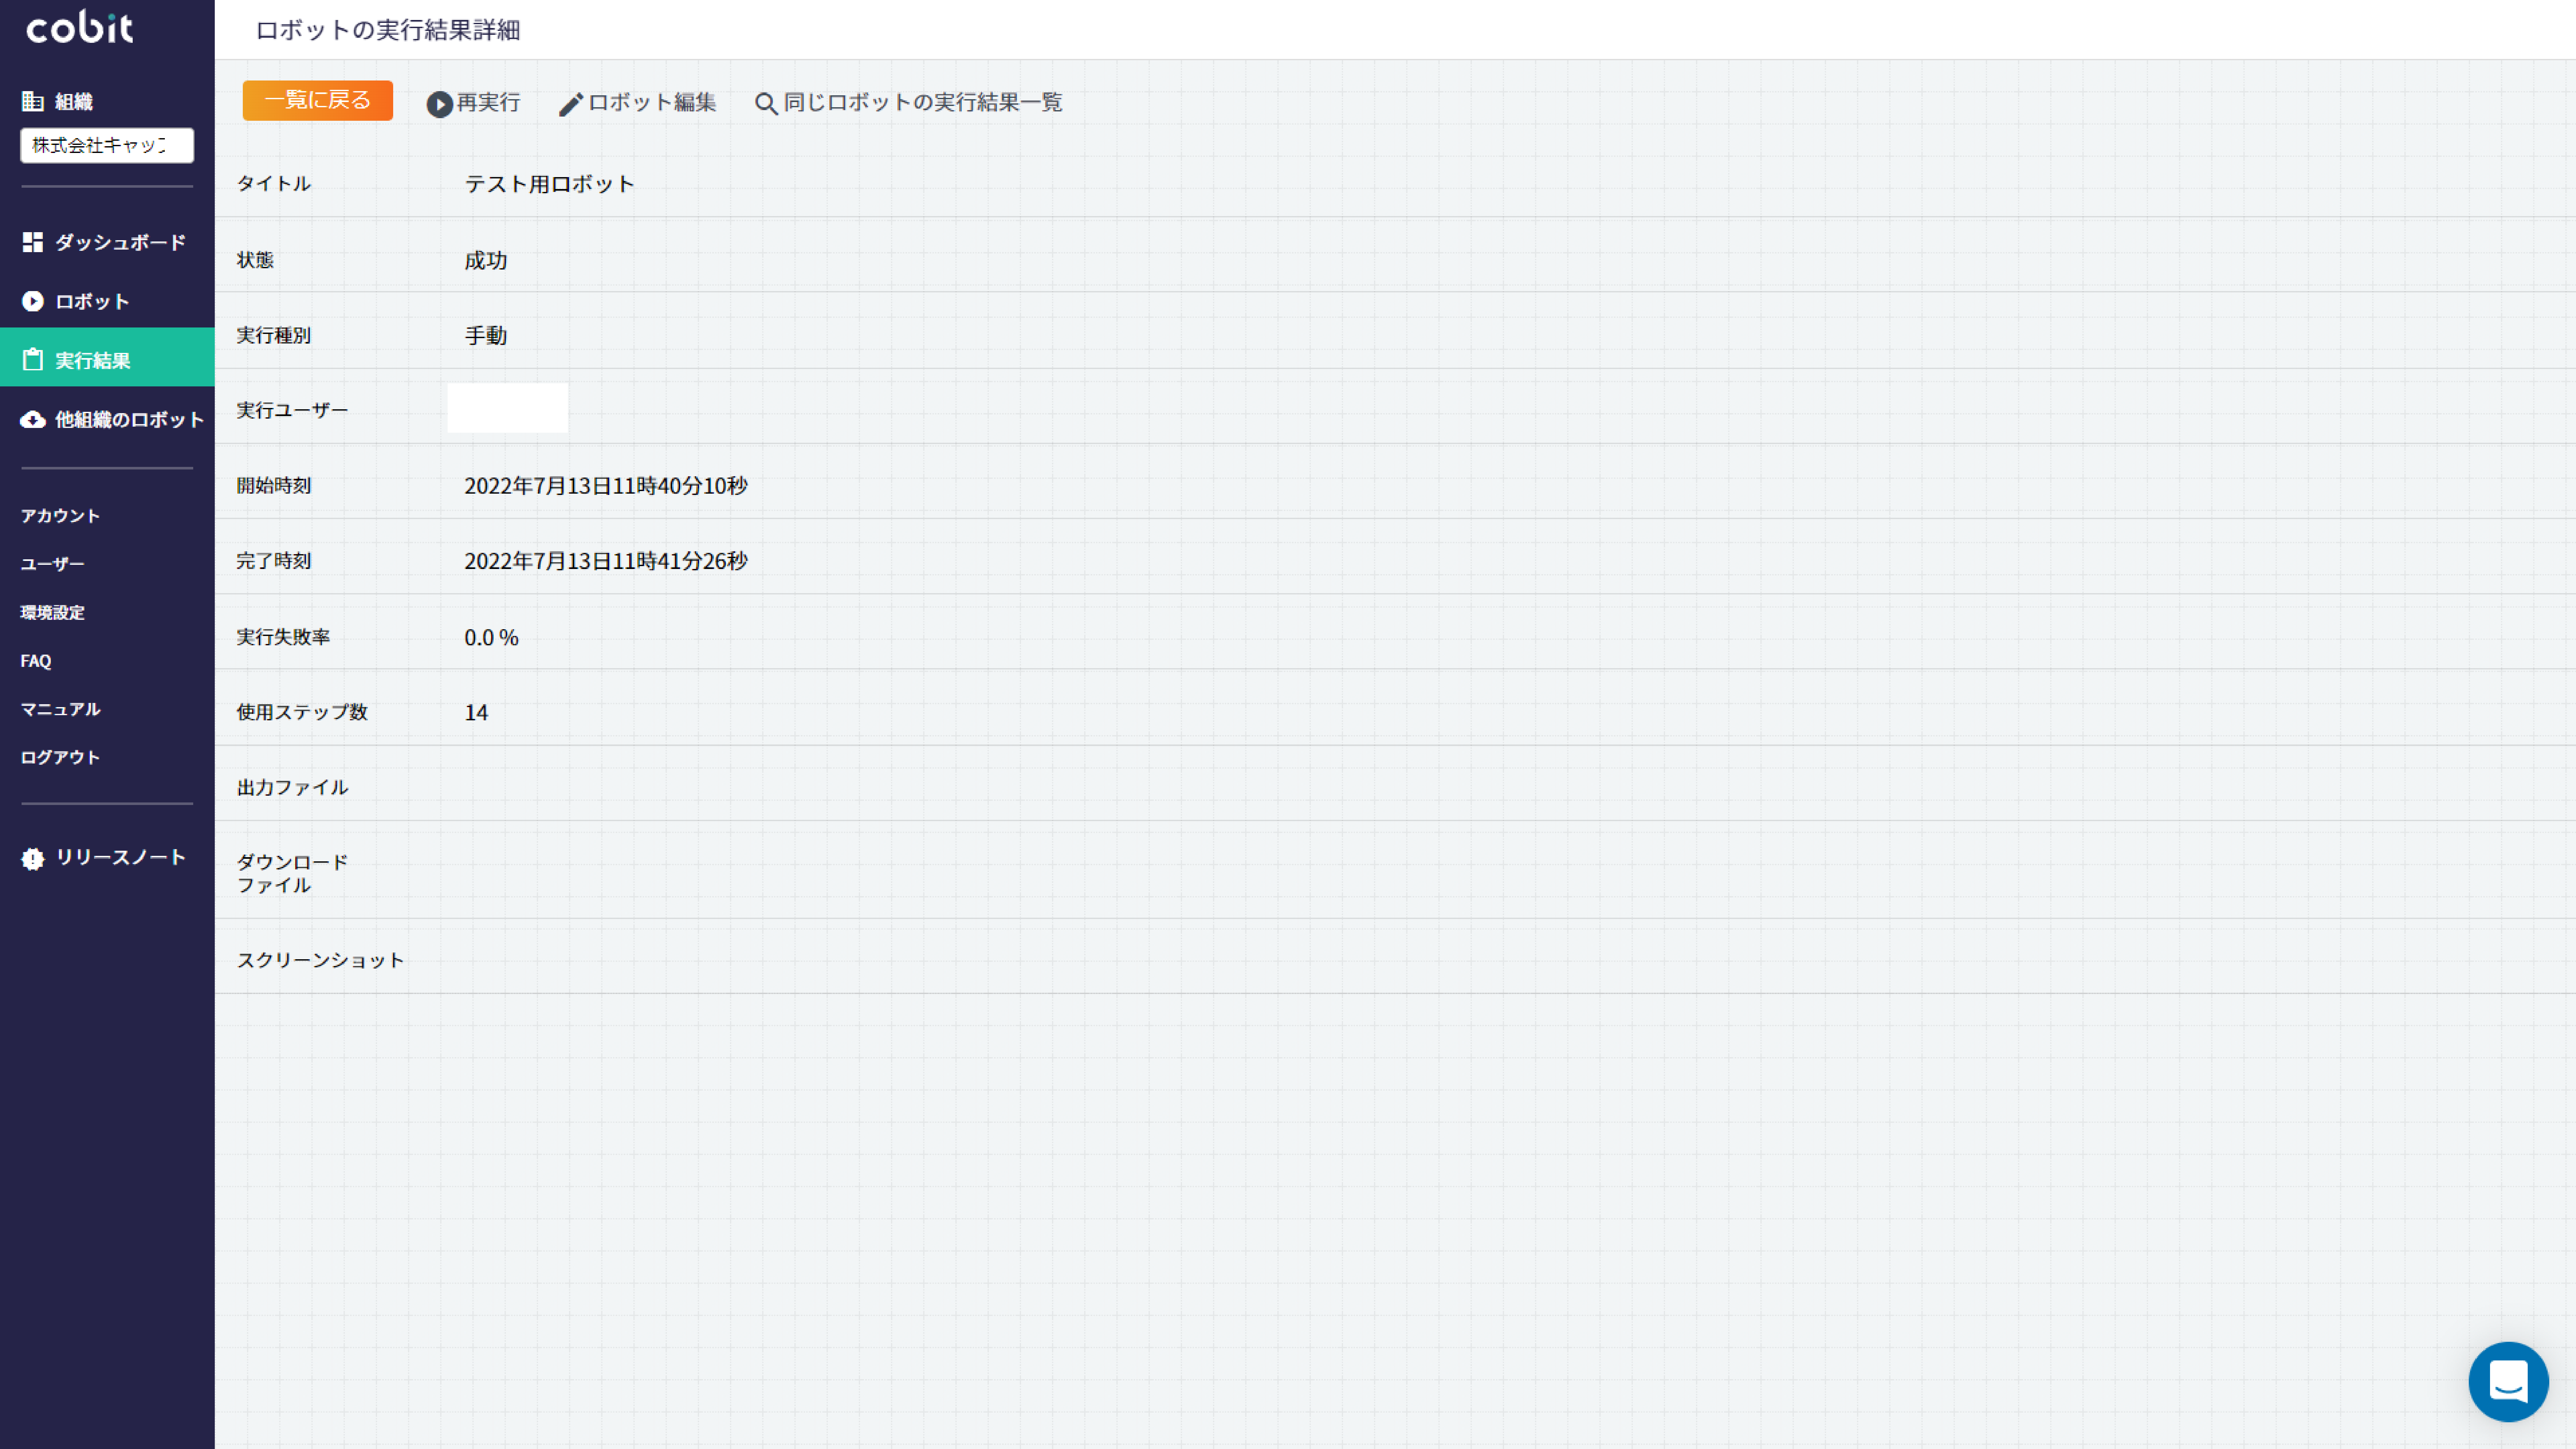Click the 実行ユーザー redacted value box

pos(508,408)
